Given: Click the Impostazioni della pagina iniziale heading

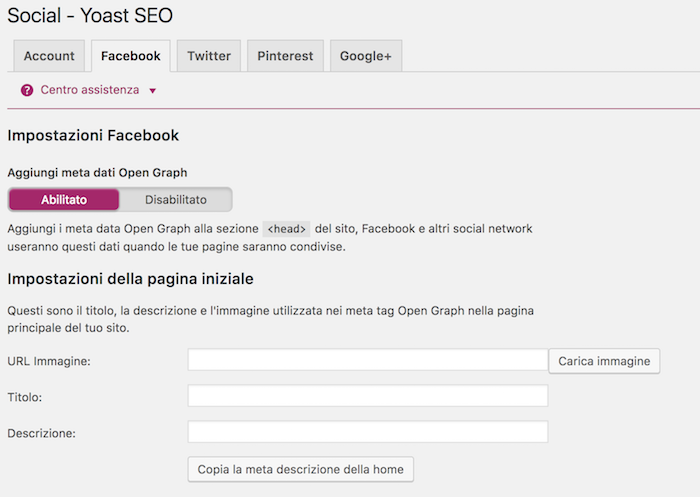Looking at the screenshot, I should [130, 279].
